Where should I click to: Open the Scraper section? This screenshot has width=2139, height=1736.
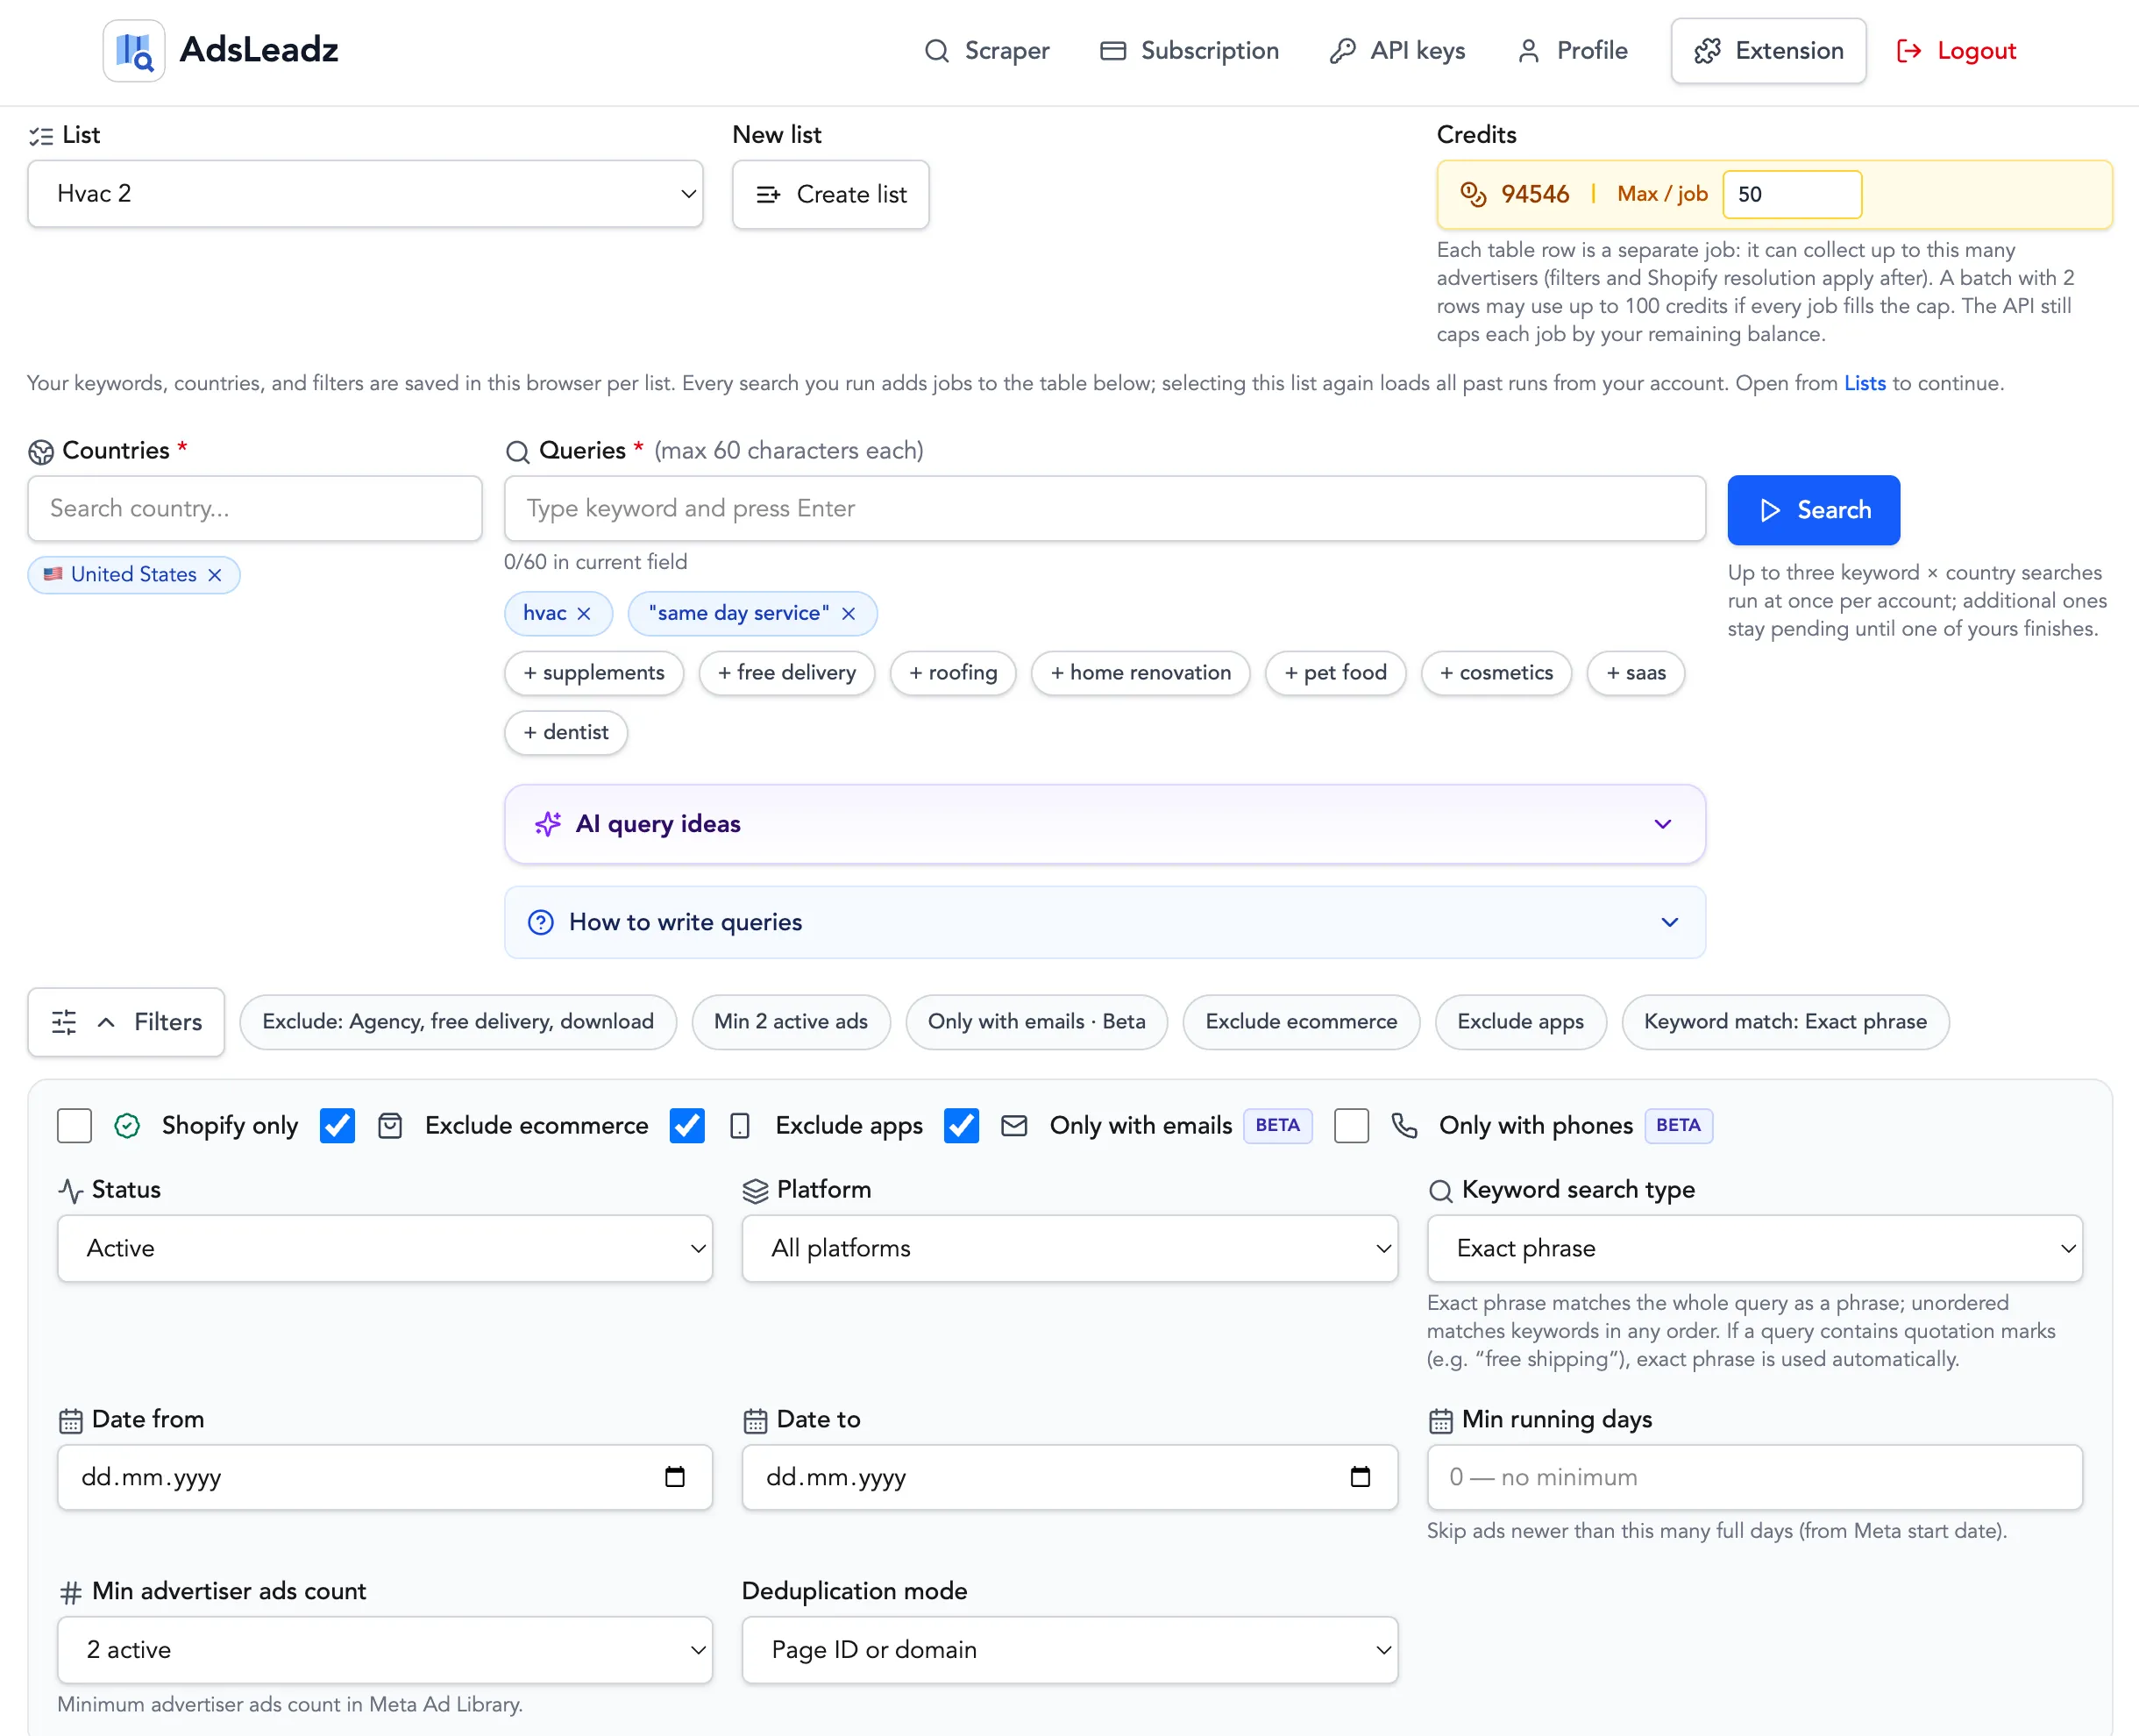(x=988, y=50)
